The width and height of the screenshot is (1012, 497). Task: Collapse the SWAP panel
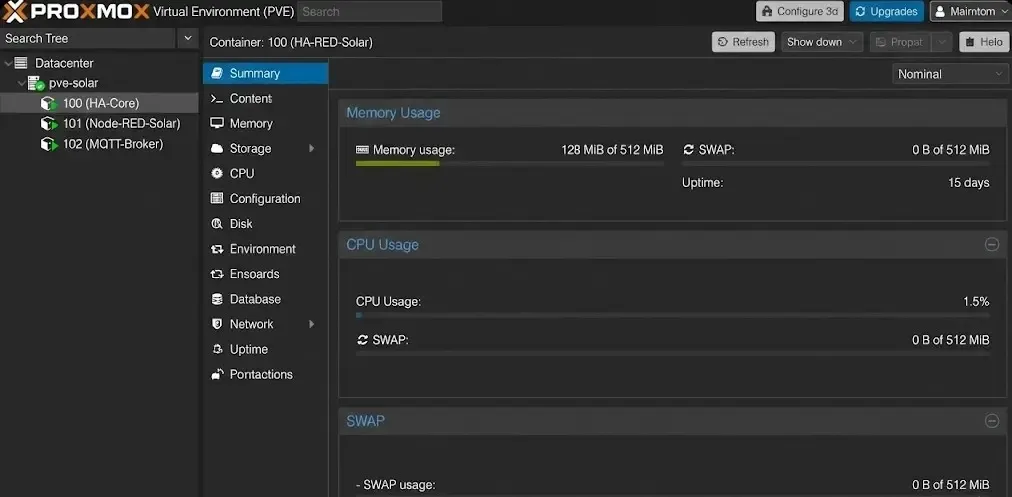tap(991, 421)
